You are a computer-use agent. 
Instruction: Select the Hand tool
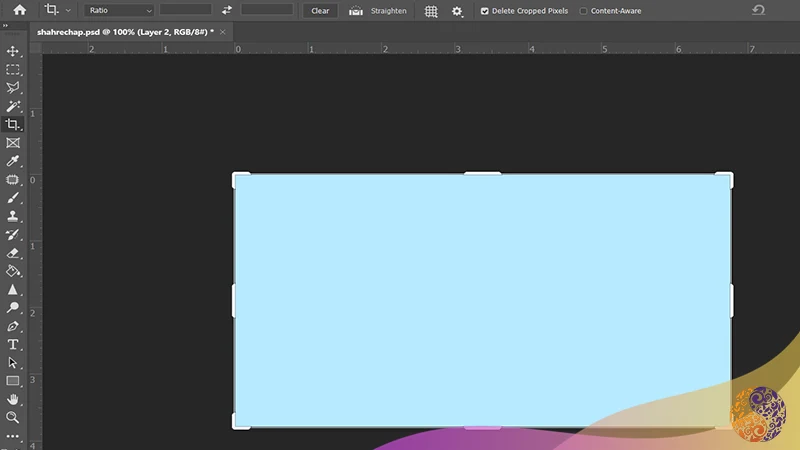[13, 399]
